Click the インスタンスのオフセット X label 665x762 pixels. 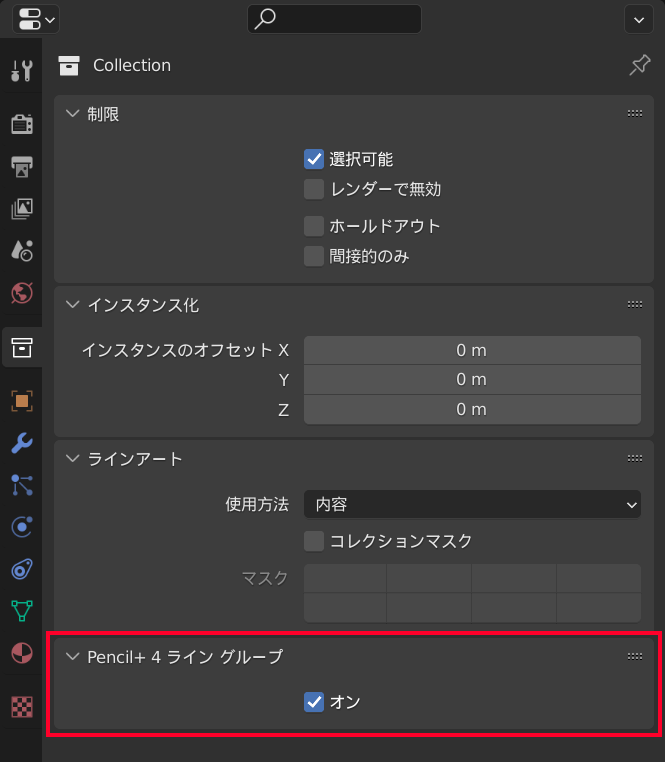click(185, 350)
